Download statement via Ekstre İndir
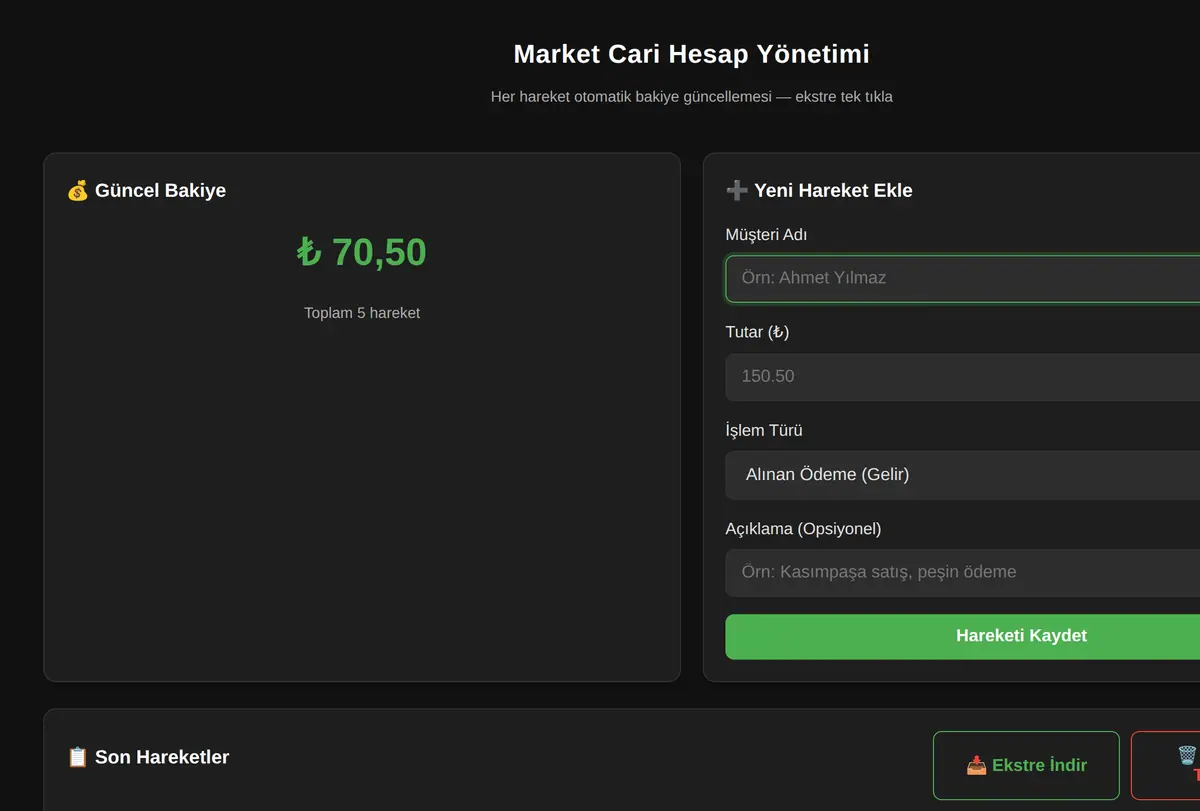Viewport: 1200px width, 811px height. click(x=1026, y=765)
